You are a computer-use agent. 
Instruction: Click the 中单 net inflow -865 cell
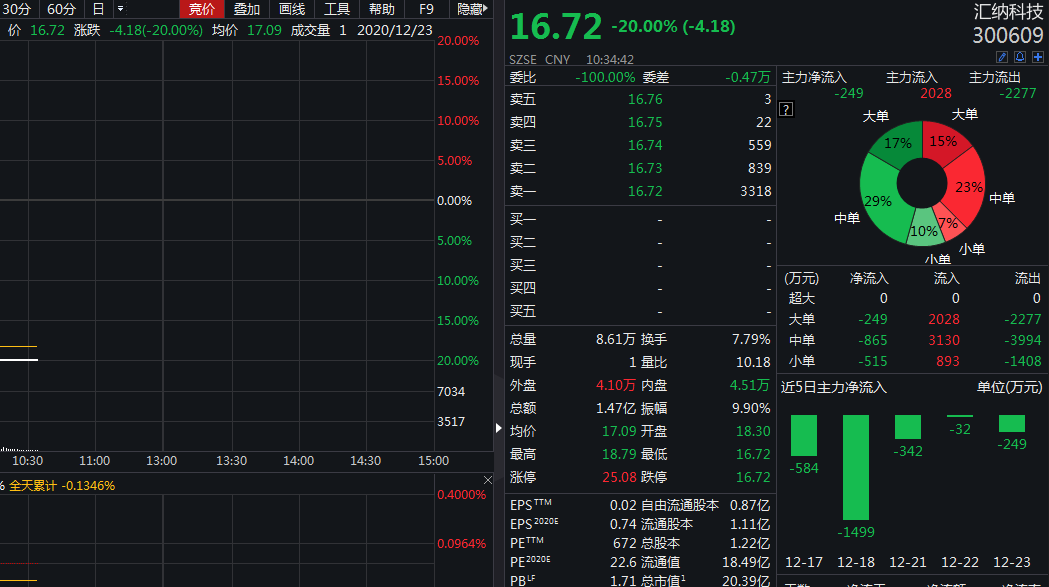[x=872, y=340]
